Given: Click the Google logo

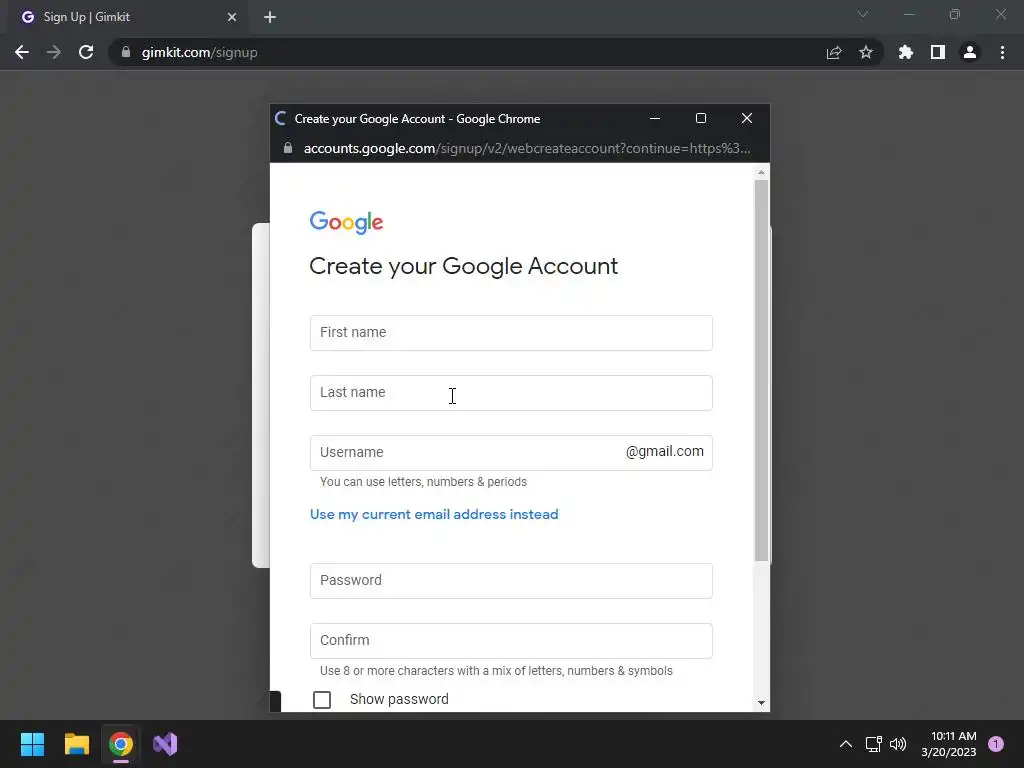Looking at the screenshot, I should [x=346, y=222].
